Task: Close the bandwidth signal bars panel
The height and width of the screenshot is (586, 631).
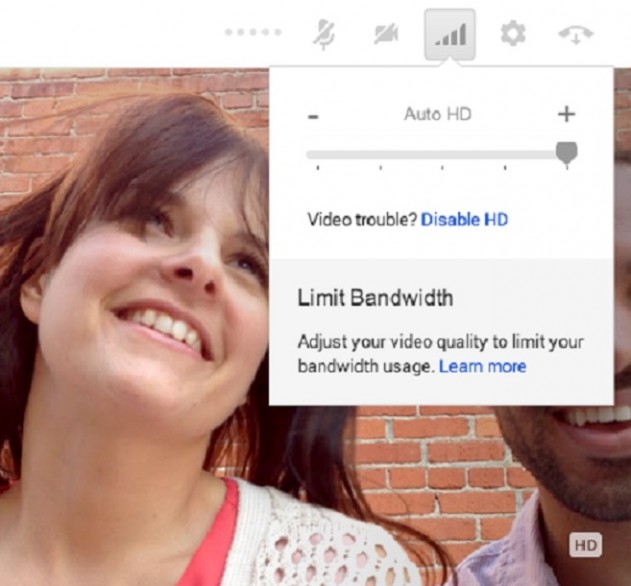Action: (x=449, y=34)
